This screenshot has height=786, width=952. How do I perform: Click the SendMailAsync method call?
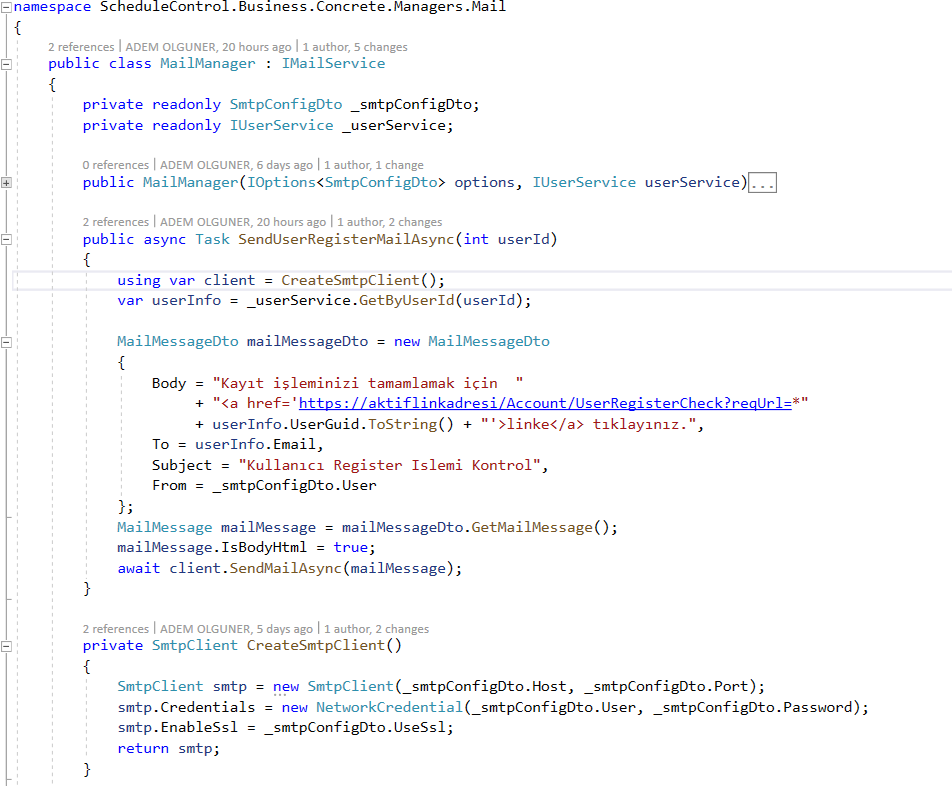pos(285,569)
